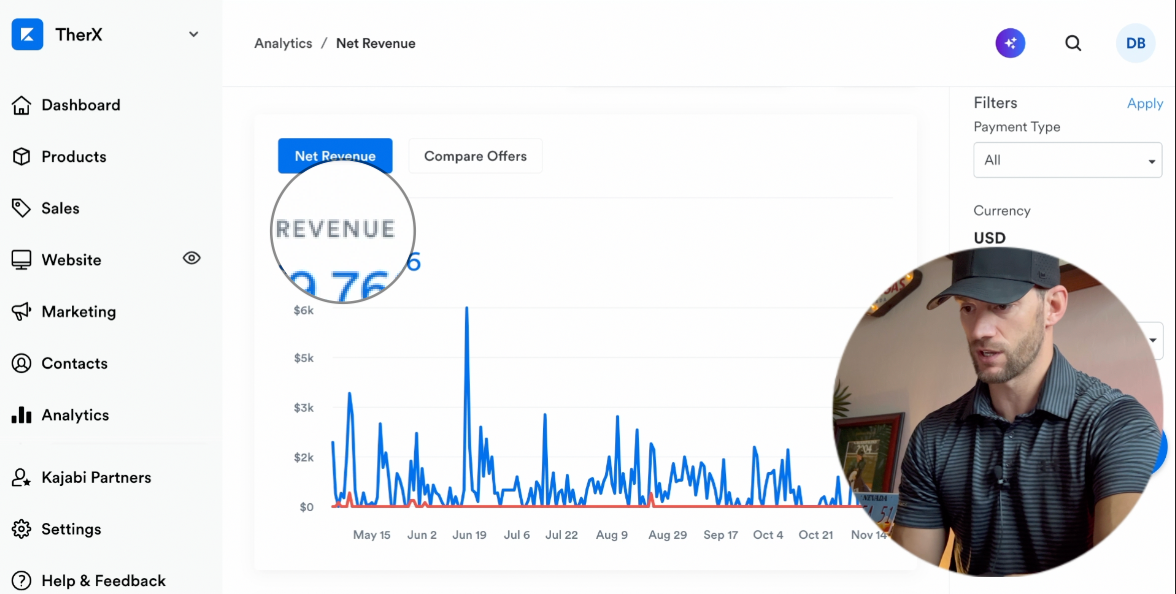The width and height of the screenshot is (1176, 594).
Task: Open Dashboard from the sidebar
Action: click(x=80, y=105)
